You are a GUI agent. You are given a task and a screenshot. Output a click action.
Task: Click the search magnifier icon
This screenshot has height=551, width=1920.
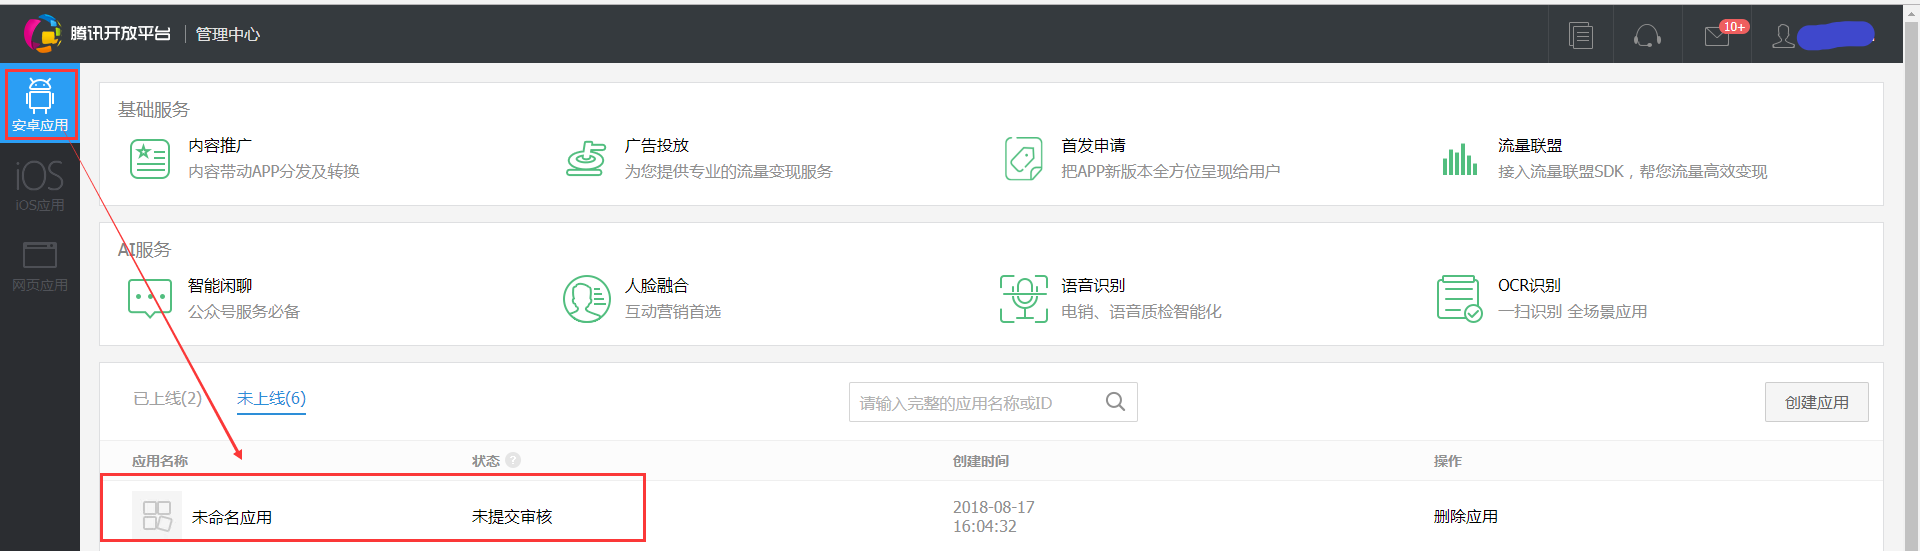tap(1116, 402)
